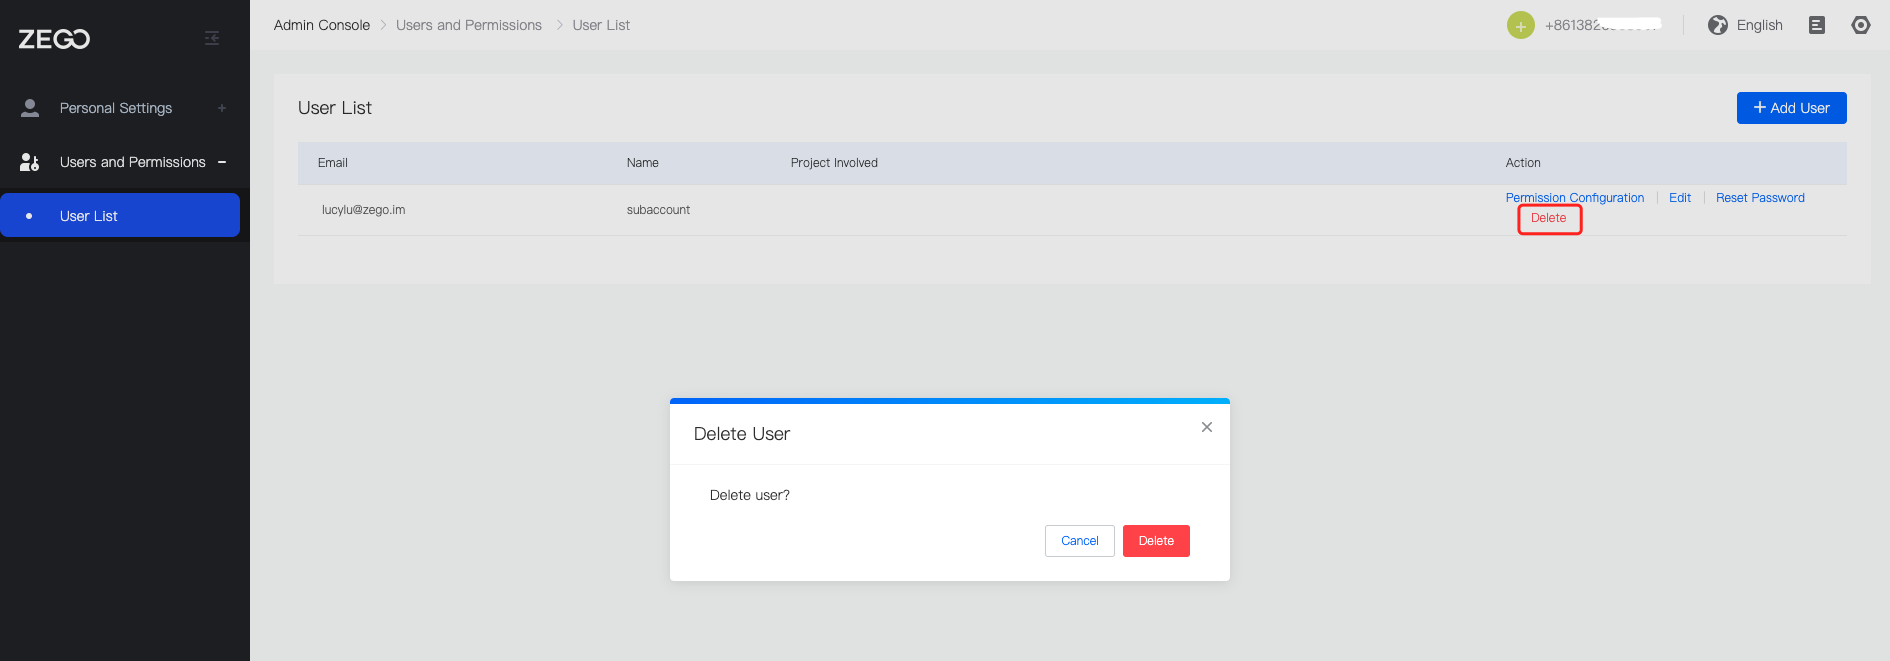Collapse the sidebar with the fold icon

coord(212,38)
